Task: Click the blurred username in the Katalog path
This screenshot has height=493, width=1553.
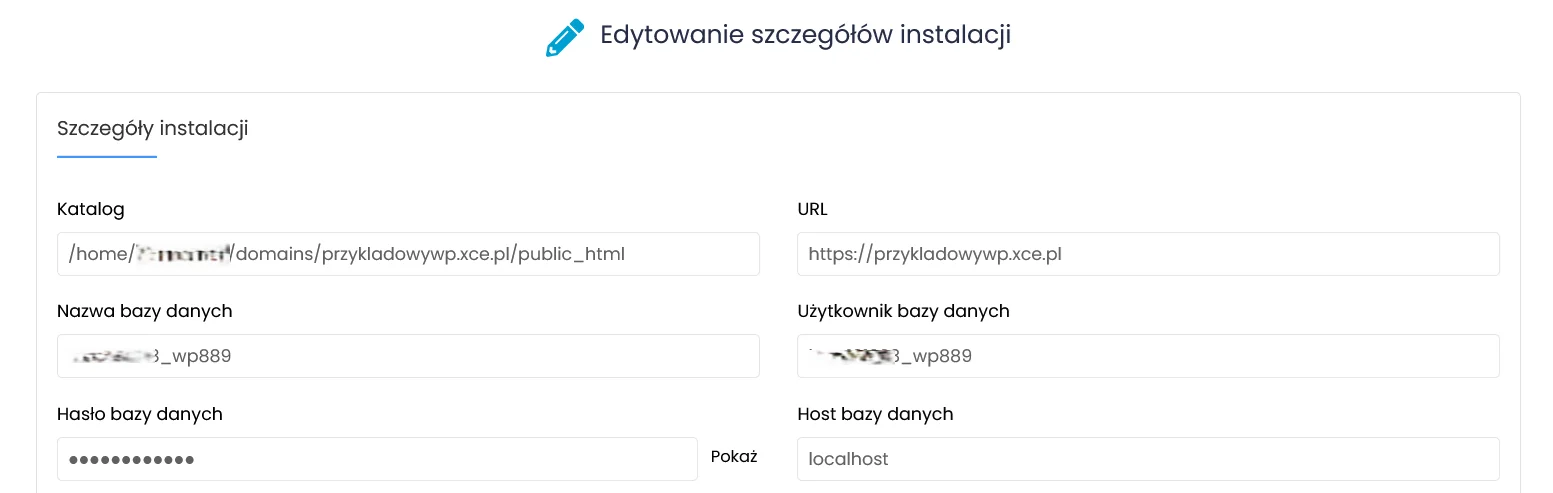Action: (x=183, y=254)
